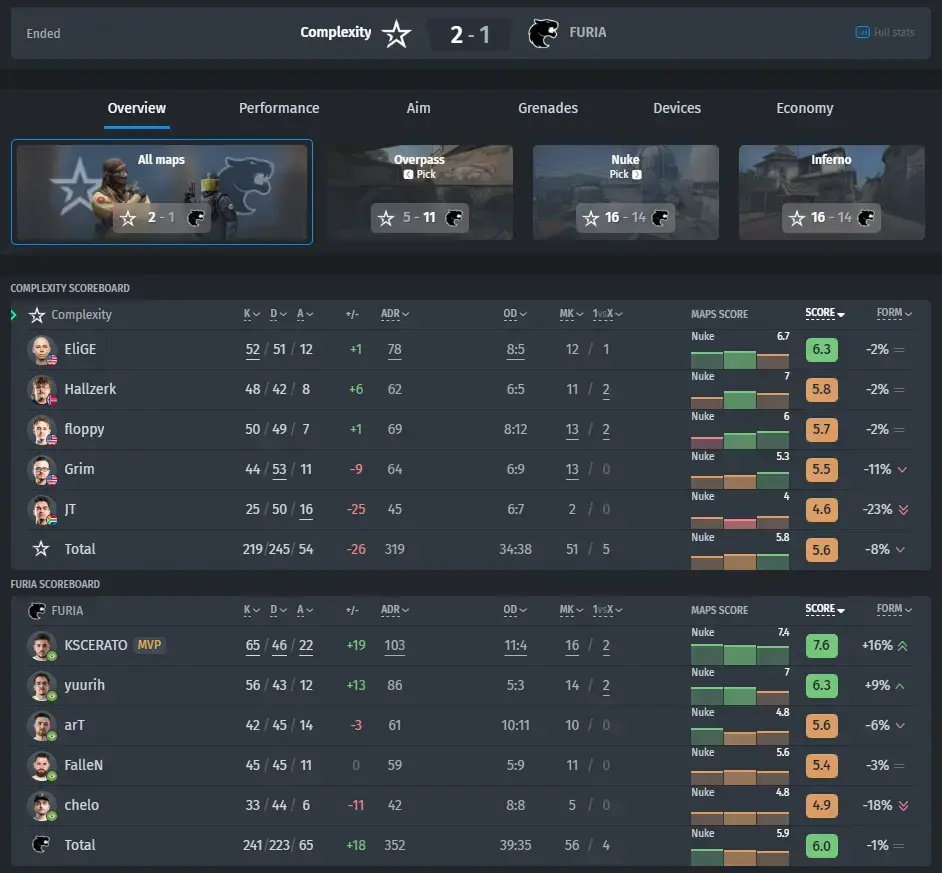Sort Complexity scoreboard by ADR

click(395, 314)
